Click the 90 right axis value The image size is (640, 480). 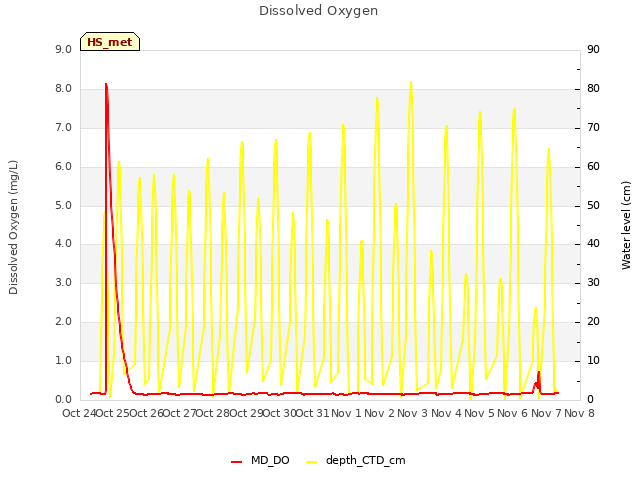tap(593, 49)
